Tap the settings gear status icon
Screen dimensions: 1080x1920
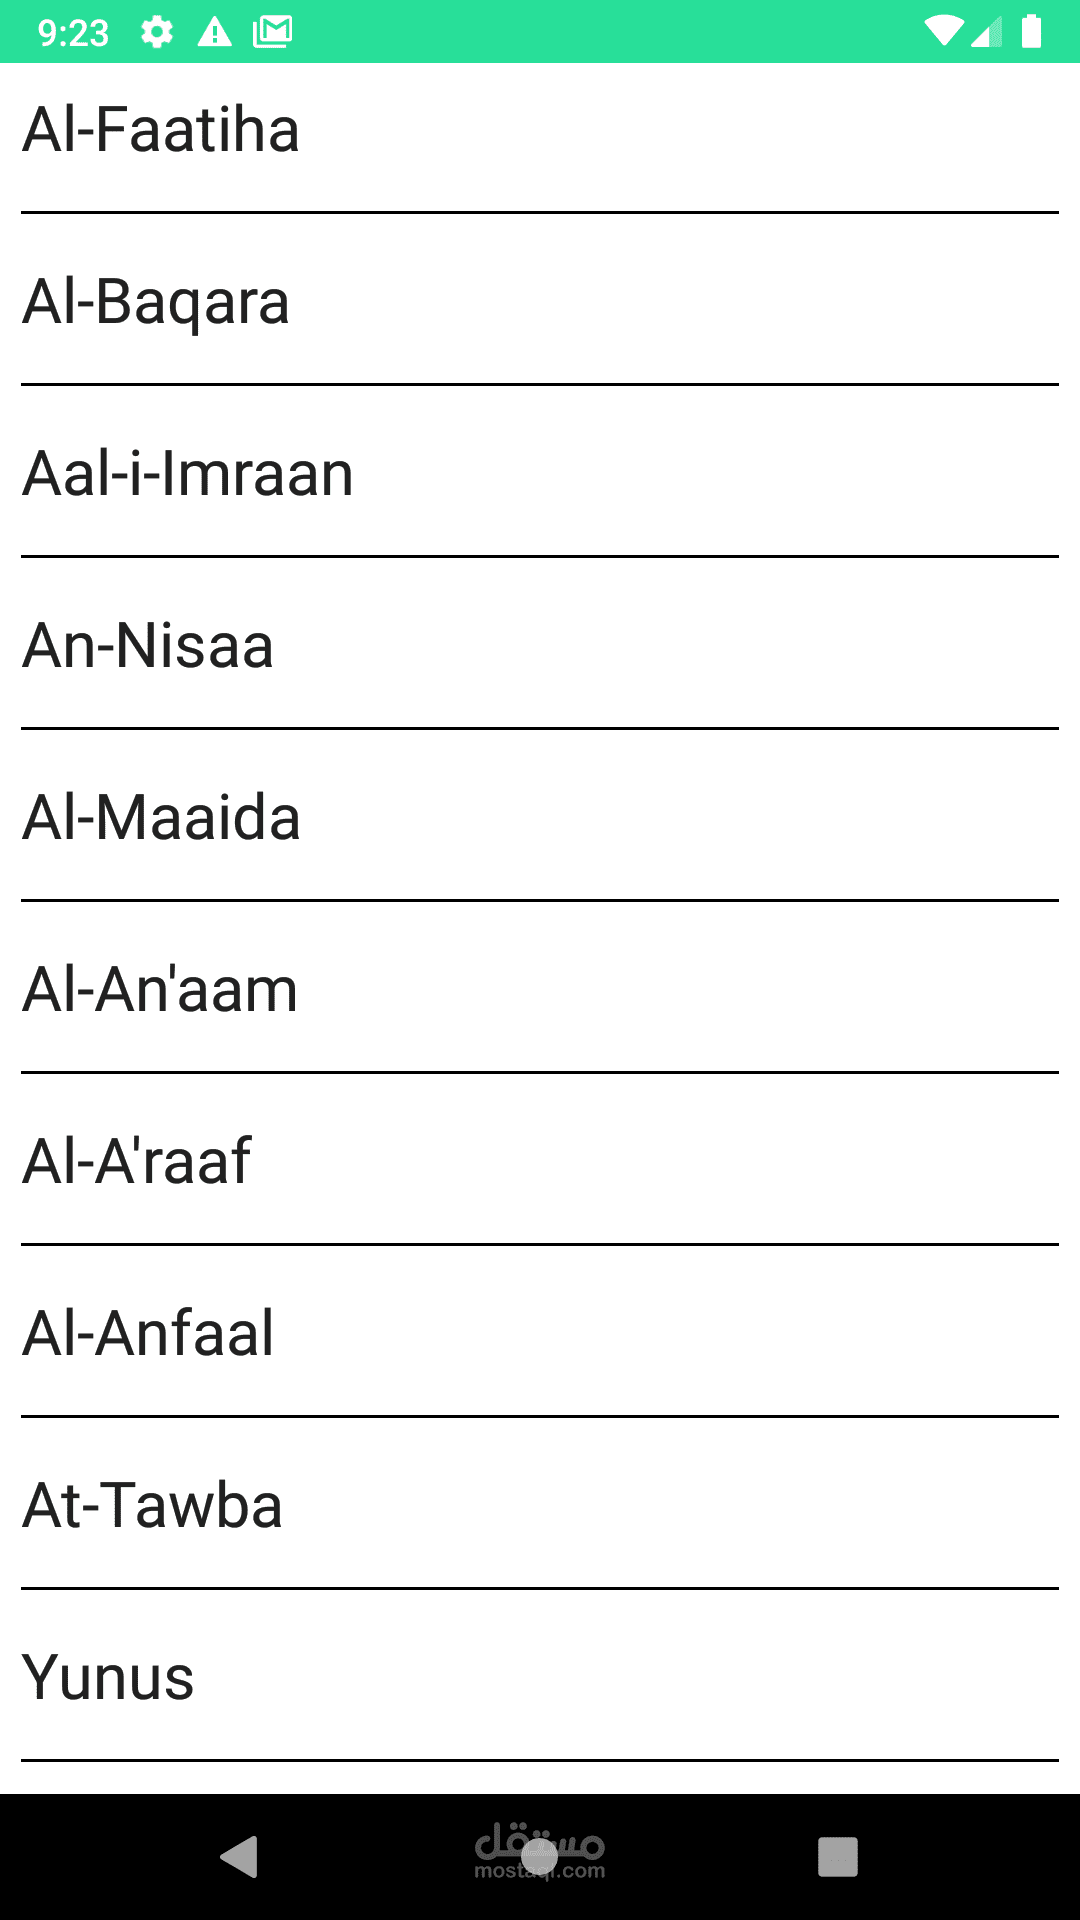pos(157,32)
